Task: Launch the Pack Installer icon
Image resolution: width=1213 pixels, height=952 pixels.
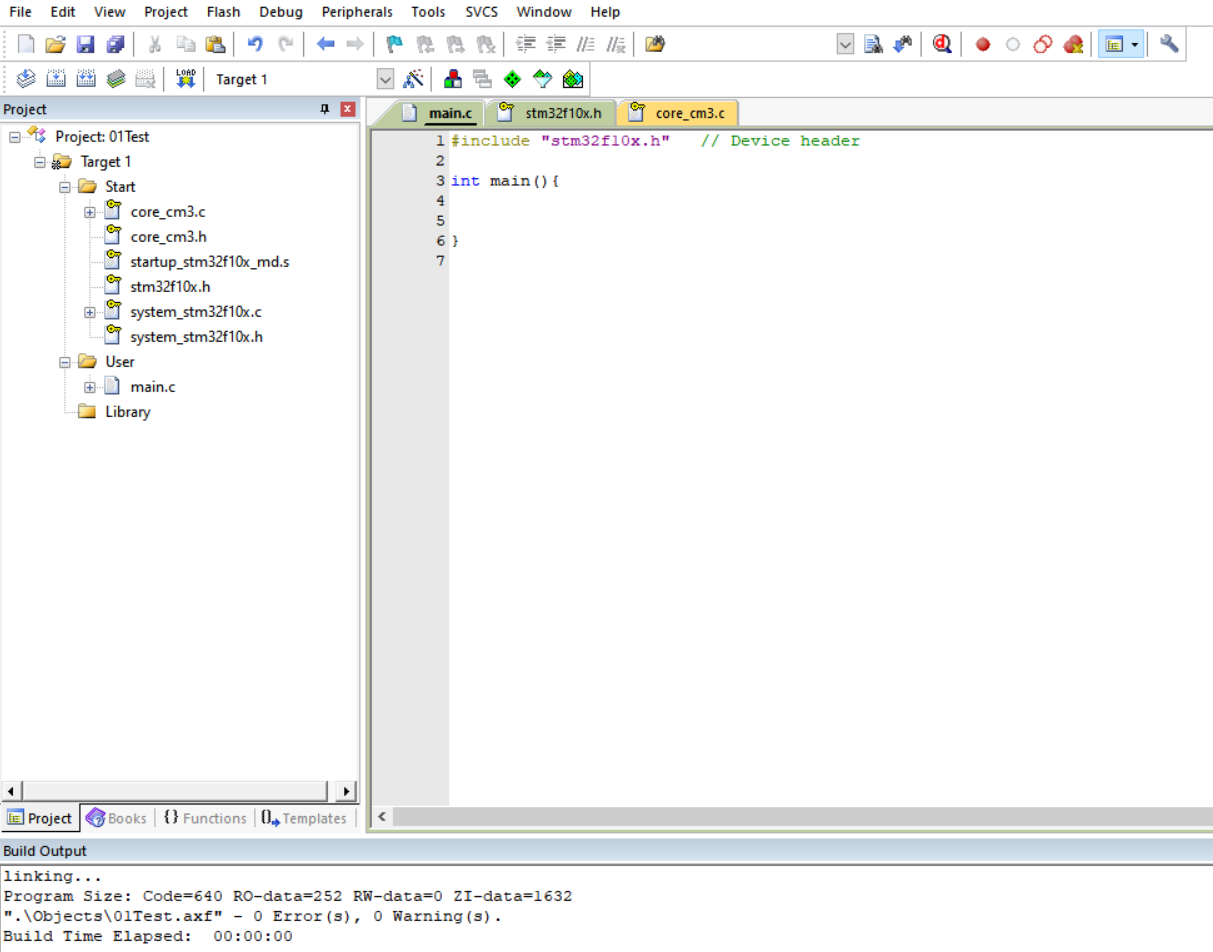Action: point(573,79)
